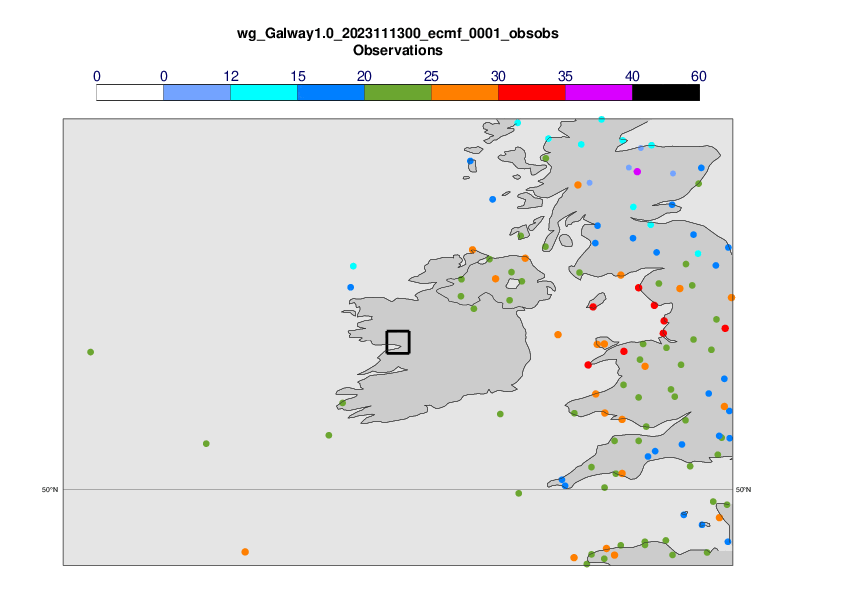Click the cyan 12-15 legend segment
This screenshot has width=842, height=596.
[264, 92]
